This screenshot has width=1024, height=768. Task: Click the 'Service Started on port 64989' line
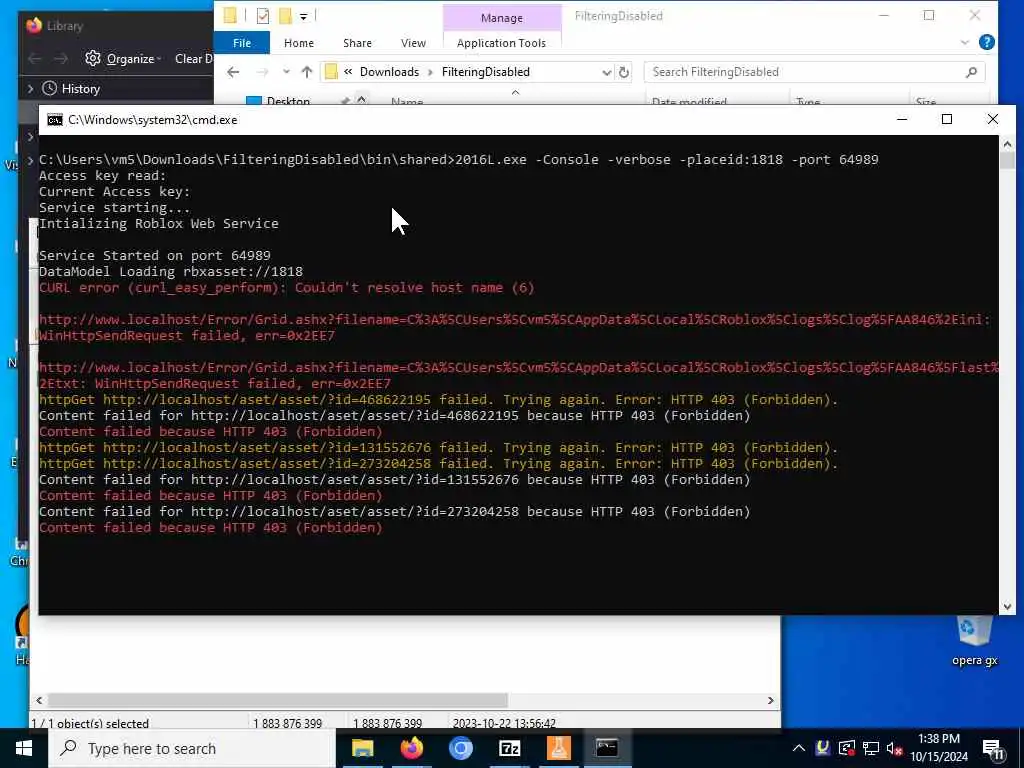(155, 255)
